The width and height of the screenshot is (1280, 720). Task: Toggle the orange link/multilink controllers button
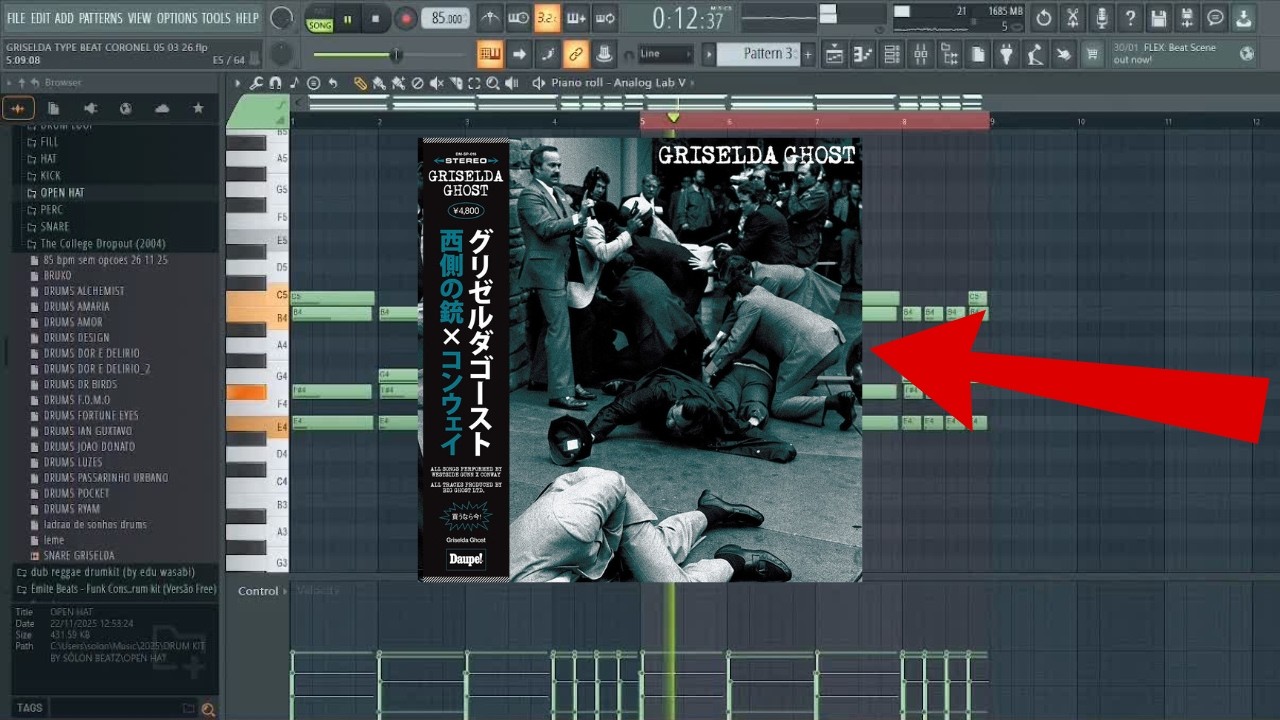(576, 54)
